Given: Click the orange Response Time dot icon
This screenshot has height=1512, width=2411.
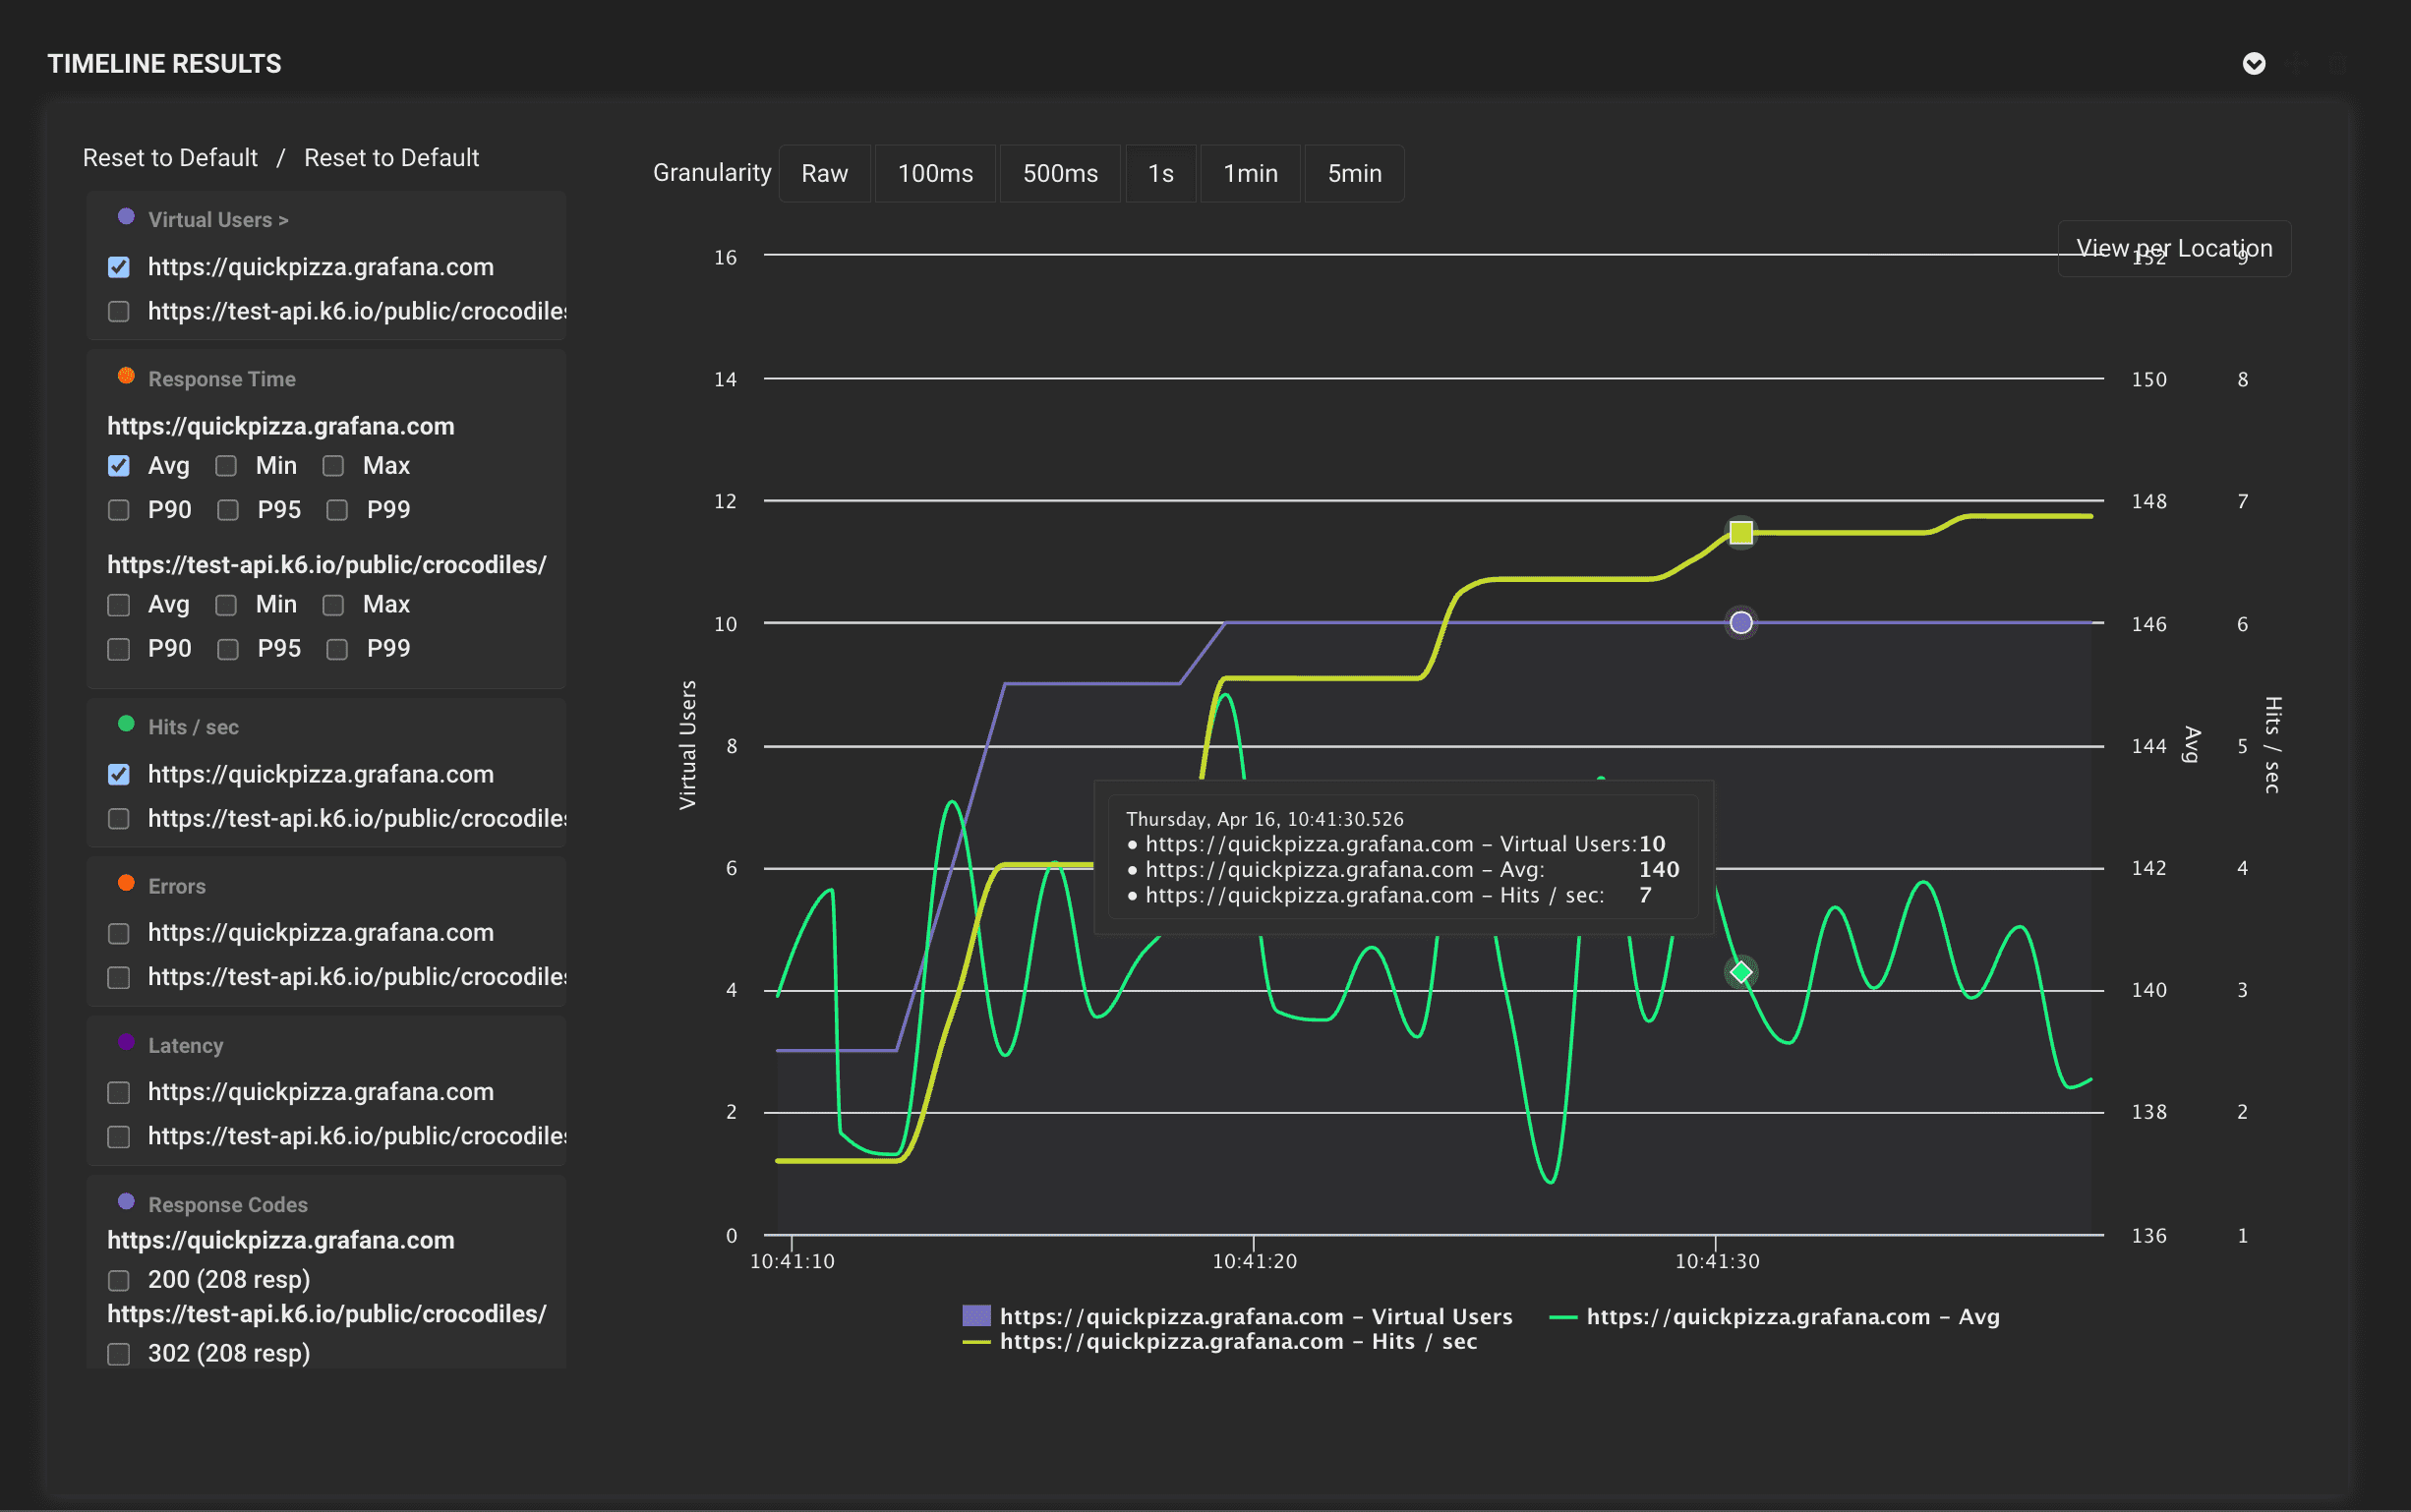Looking at the screenshot, I should 126,376.
